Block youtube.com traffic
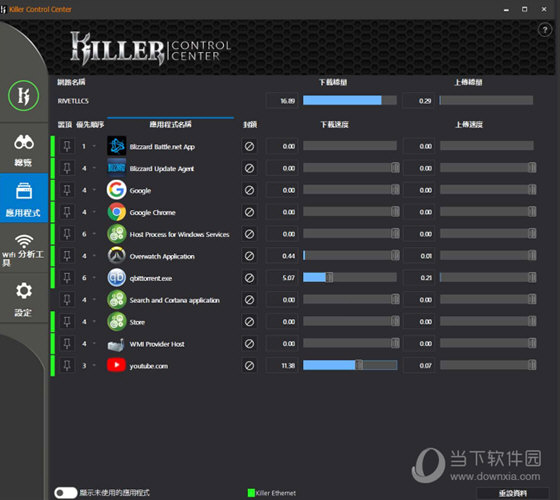This screenshot has height=500, width=560. tap(249, 365)
